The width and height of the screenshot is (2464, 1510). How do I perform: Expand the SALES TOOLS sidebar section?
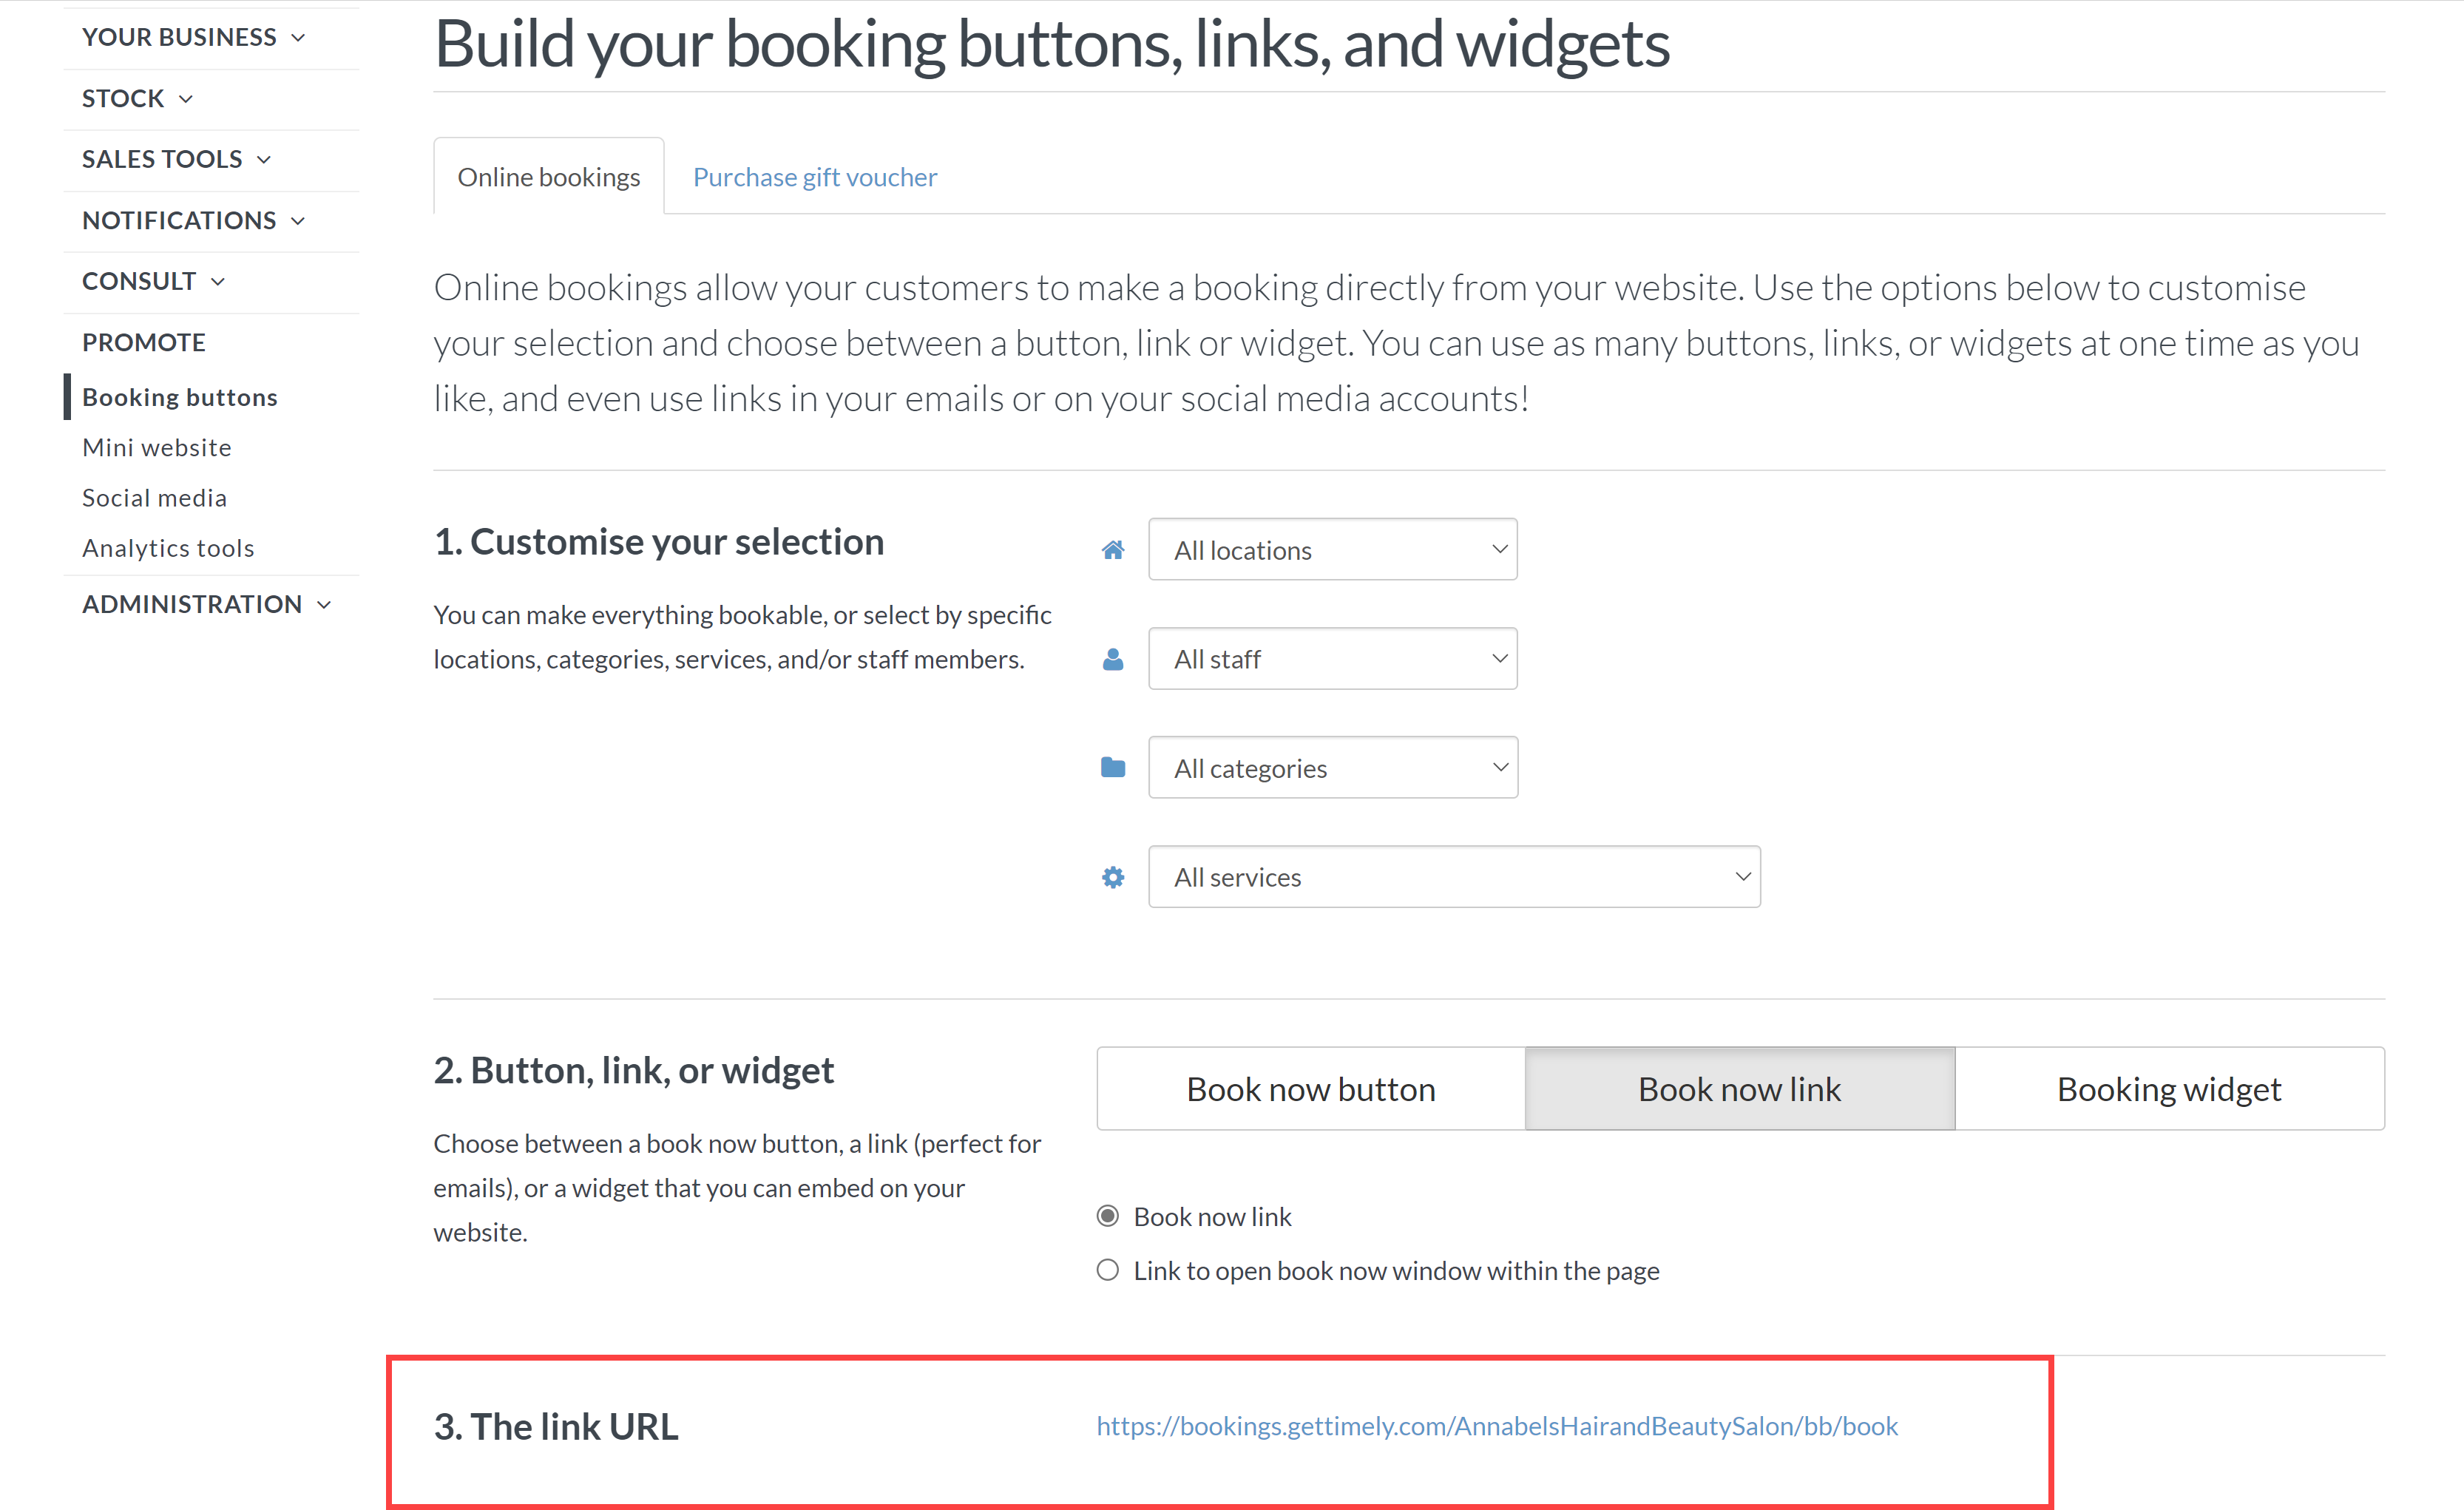tap(176, 159)
